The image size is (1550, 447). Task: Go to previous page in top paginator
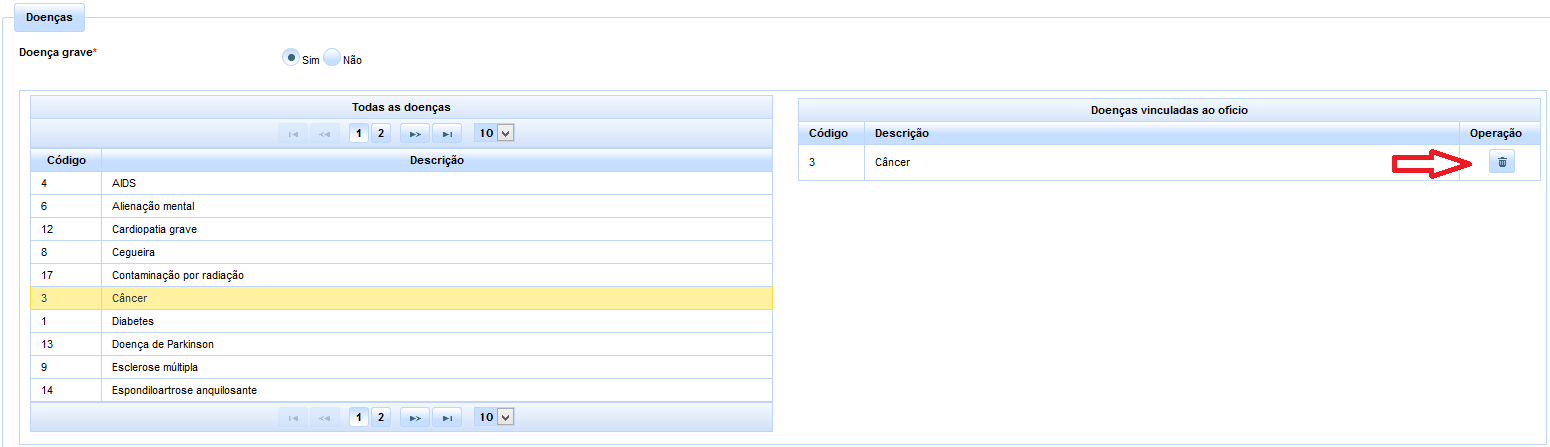pyautogui.click(x=324, y=133)
